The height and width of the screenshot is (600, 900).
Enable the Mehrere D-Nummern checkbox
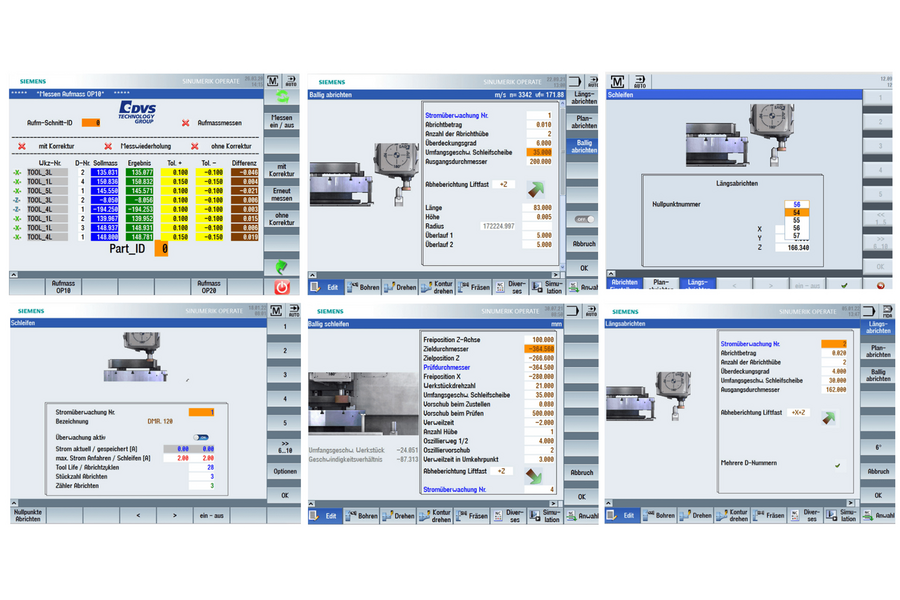coord(837,465)
